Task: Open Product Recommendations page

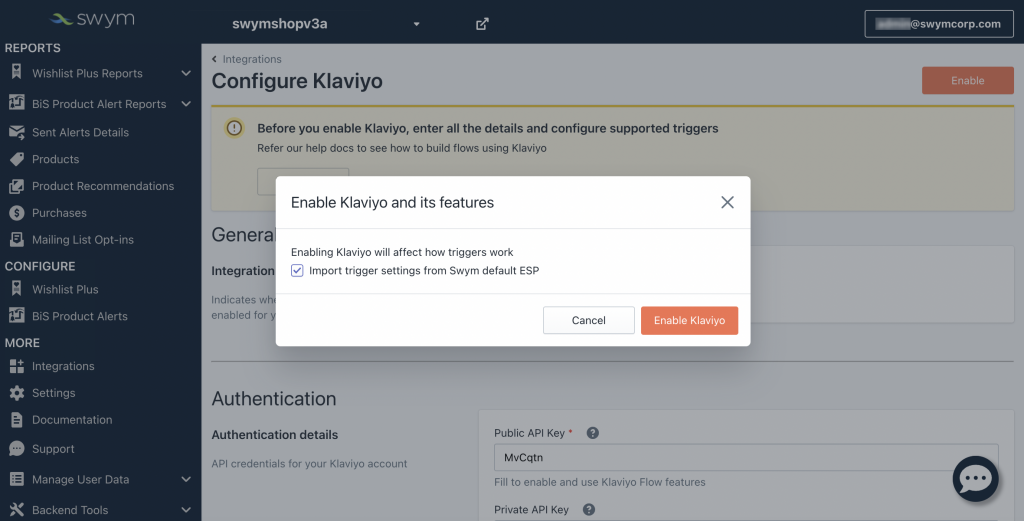Action: click(103, 186)
